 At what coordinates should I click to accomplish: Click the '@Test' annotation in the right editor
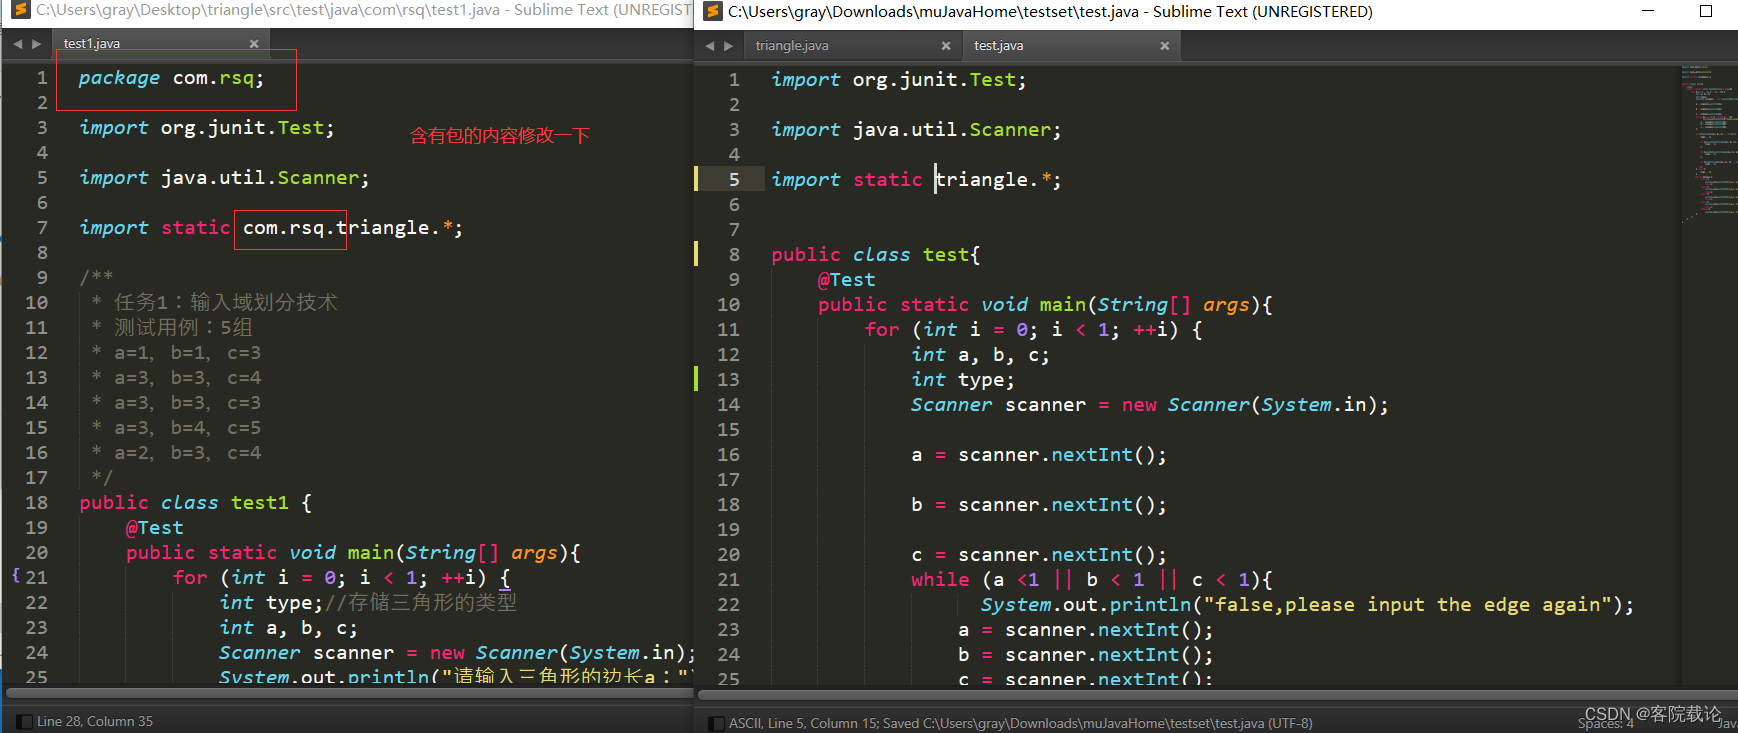(847, 280)
